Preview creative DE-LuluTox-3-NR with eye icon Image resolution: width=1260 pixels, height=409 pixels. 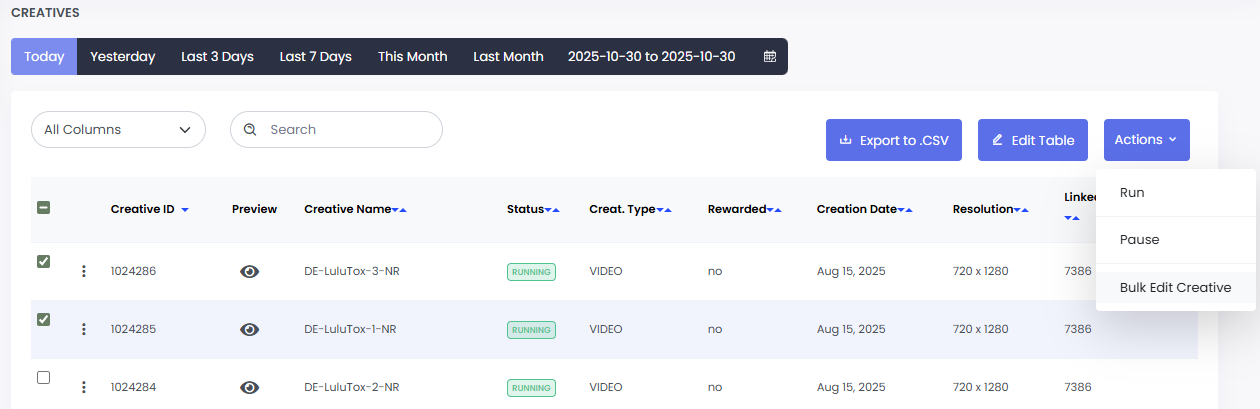[250, 271]
